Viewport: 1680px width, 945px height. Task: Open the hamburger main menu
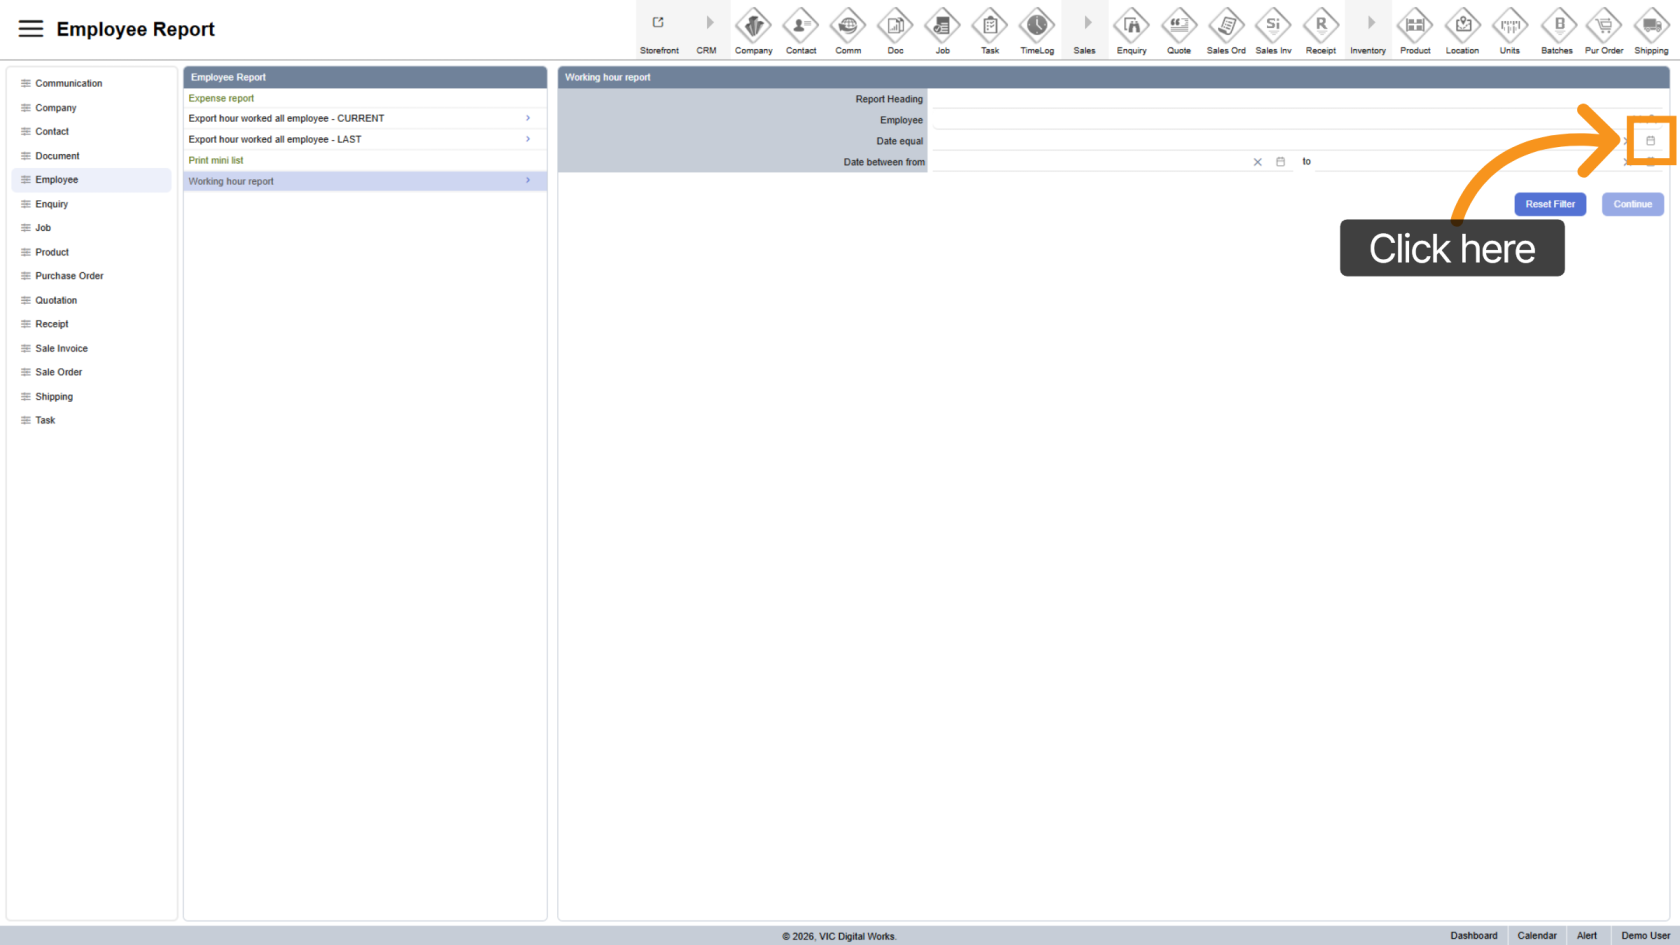coord(31,29)
